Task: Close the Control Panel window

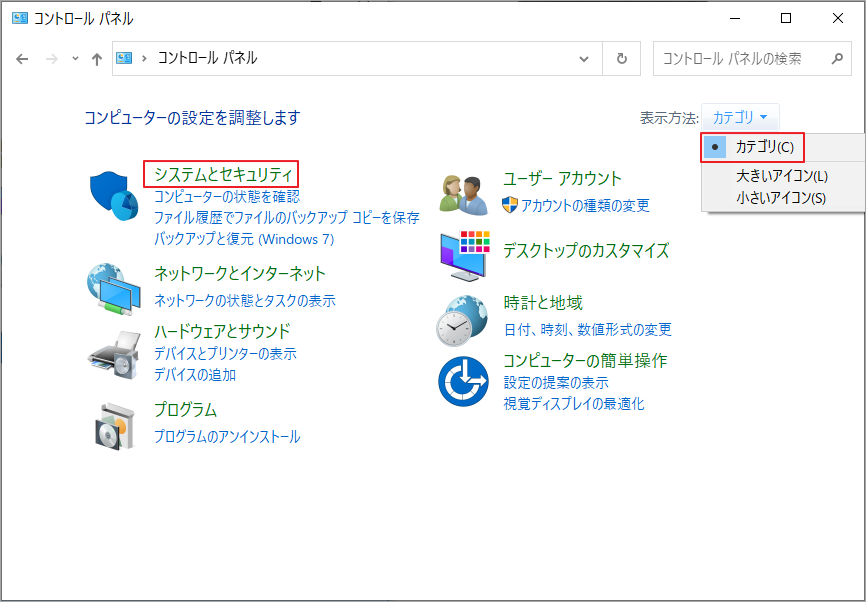Action: tap(837, 18)
